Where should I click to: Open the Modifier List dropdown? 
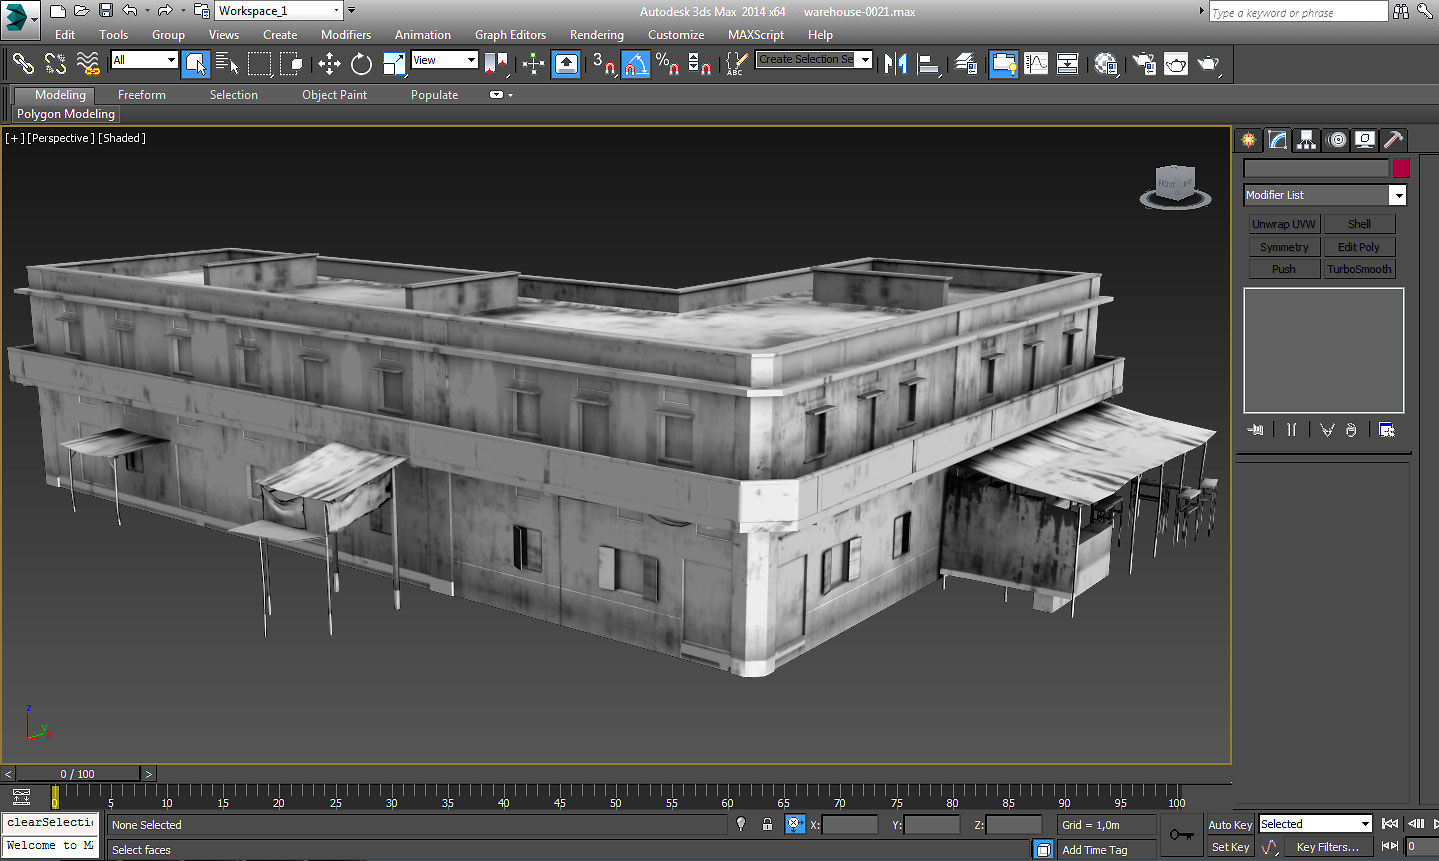(1398, 194)
